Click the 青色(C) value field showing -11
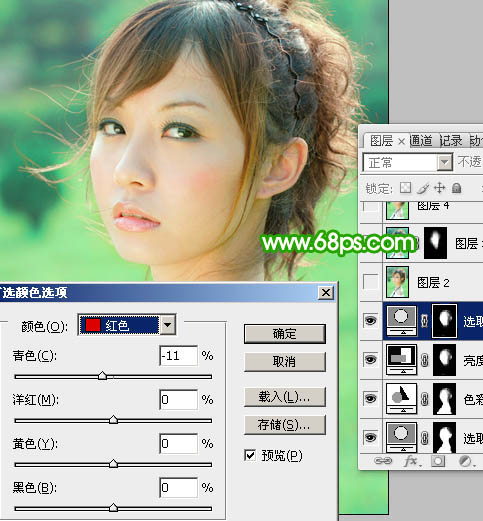Screen dimensions: 483x521 [x=178, y=356]
